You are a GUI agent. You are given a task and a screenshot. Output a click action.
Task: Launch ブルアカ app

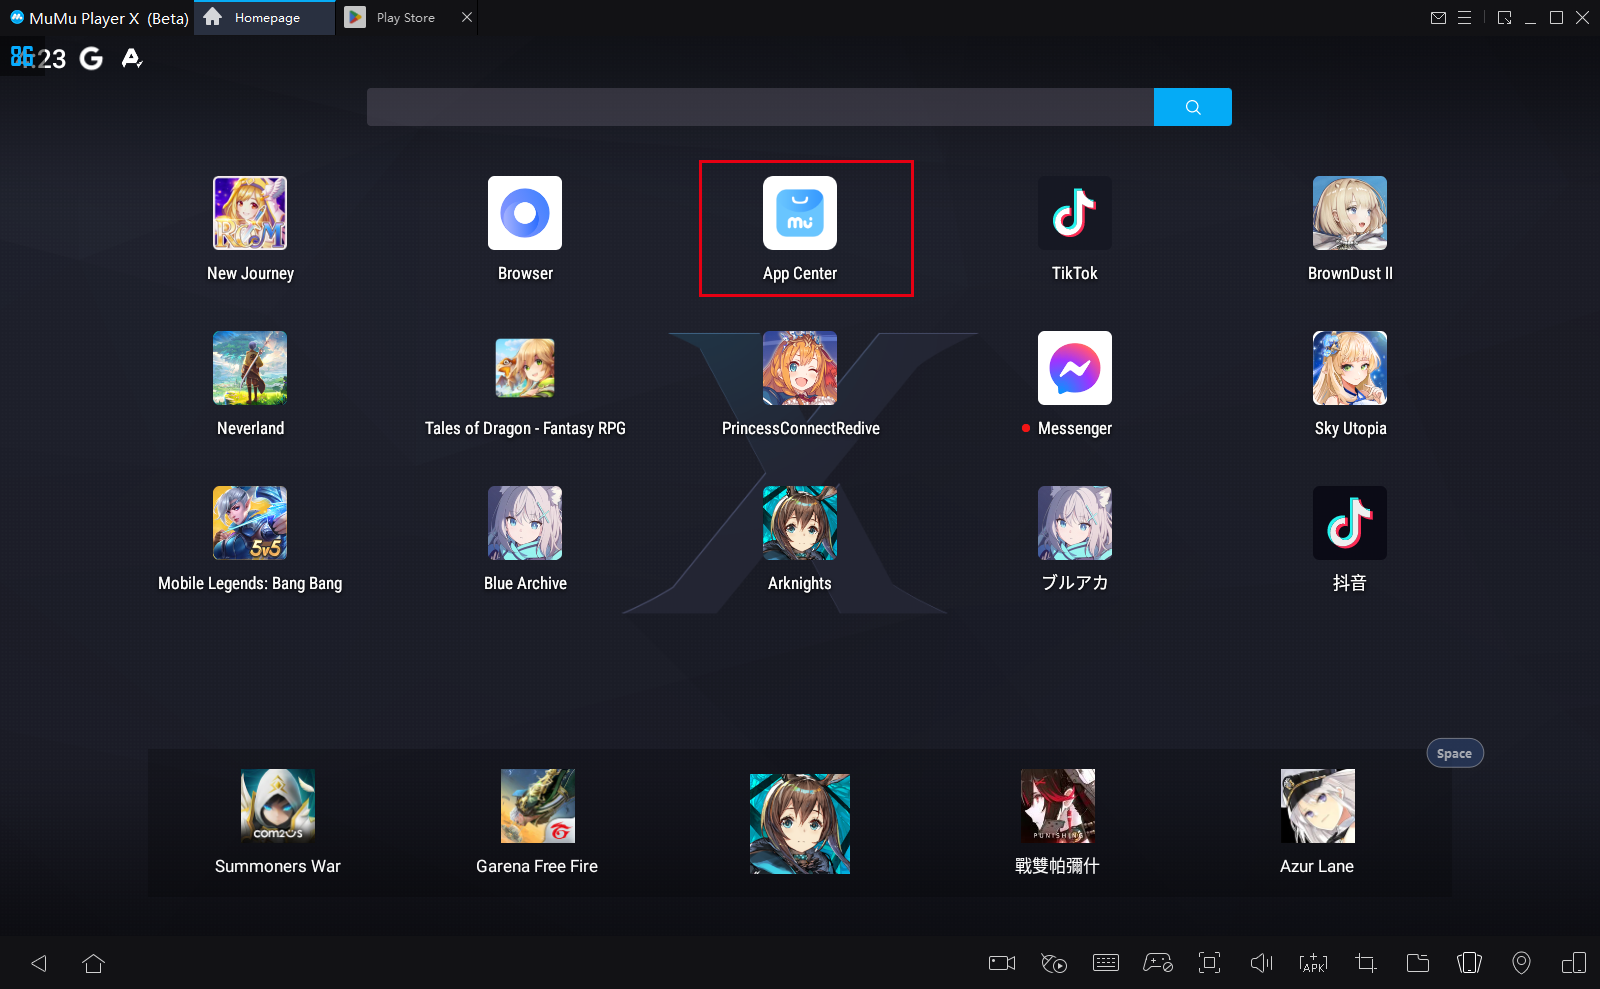pyautogui.click(x=1075, y=523)
